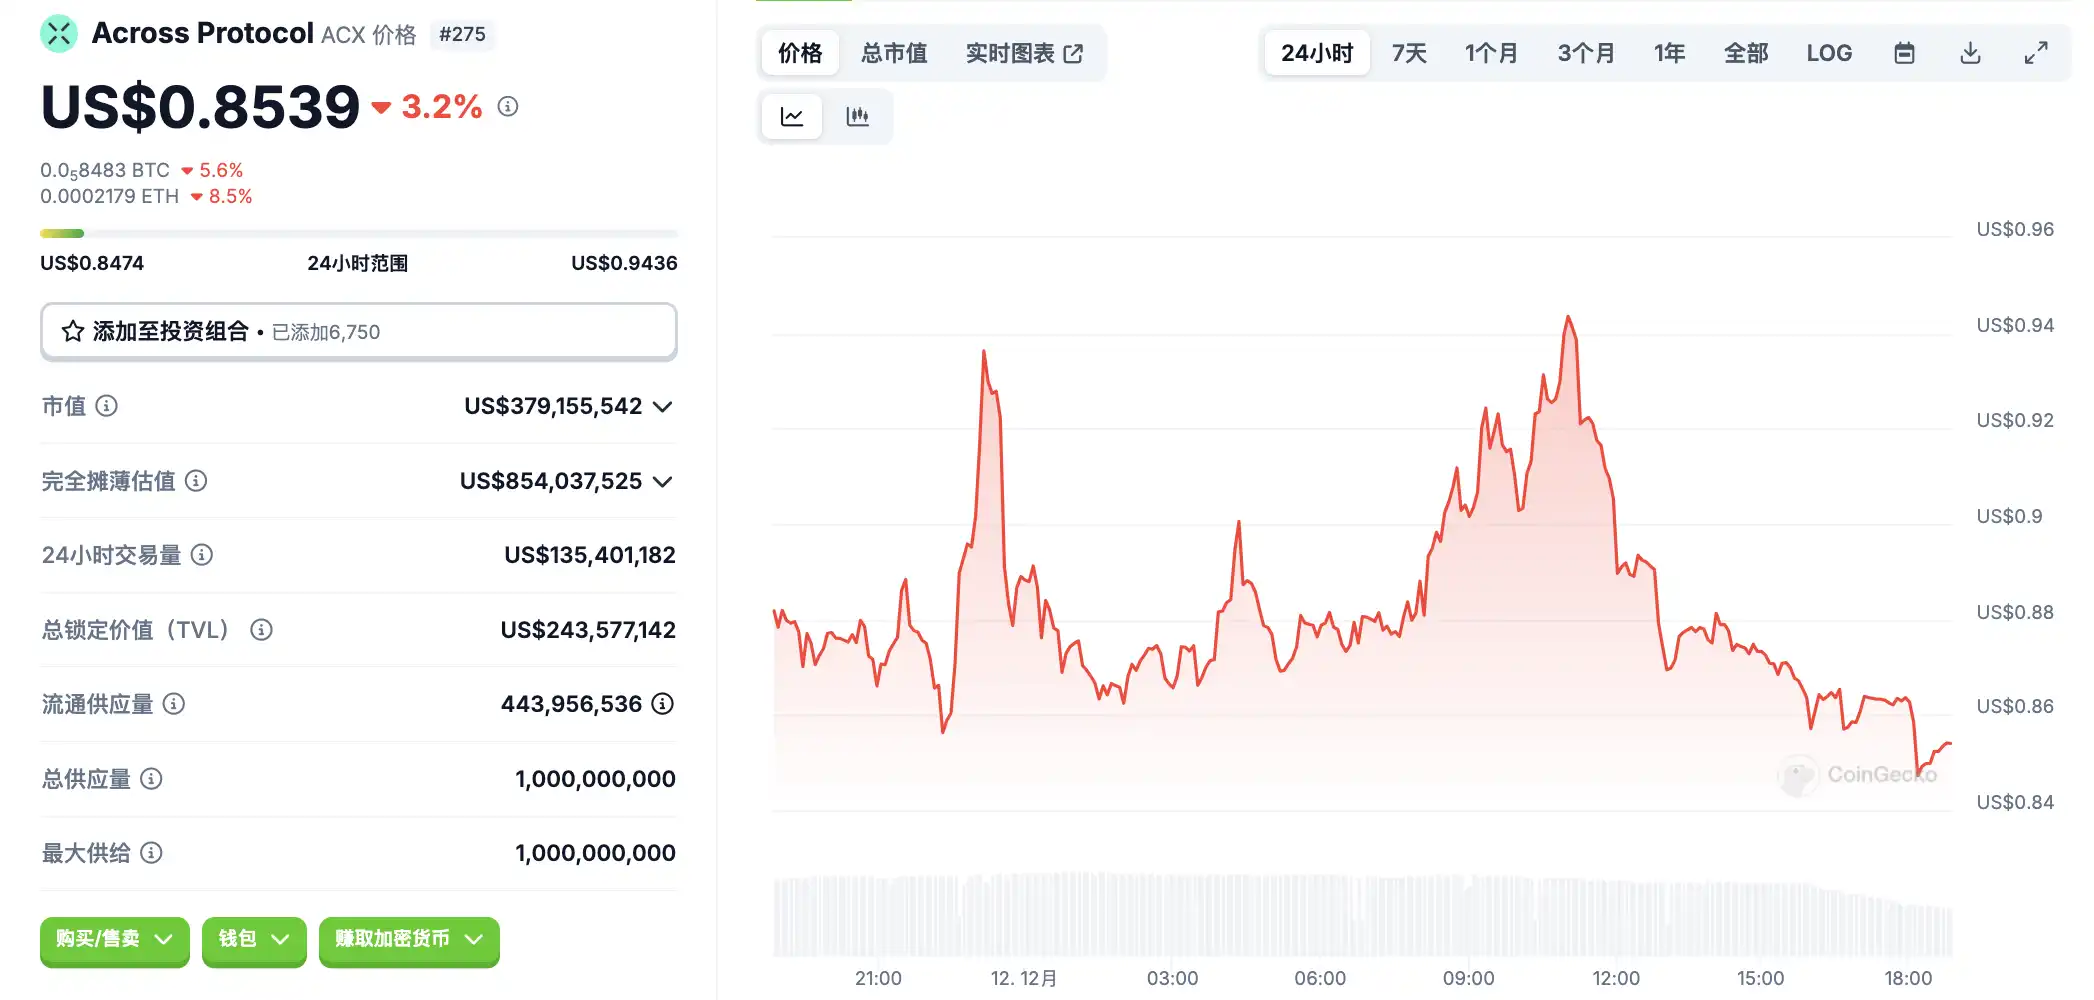Switch to line chart view icon
The width and height of the screenshot is (2094, 1000).
792,117
